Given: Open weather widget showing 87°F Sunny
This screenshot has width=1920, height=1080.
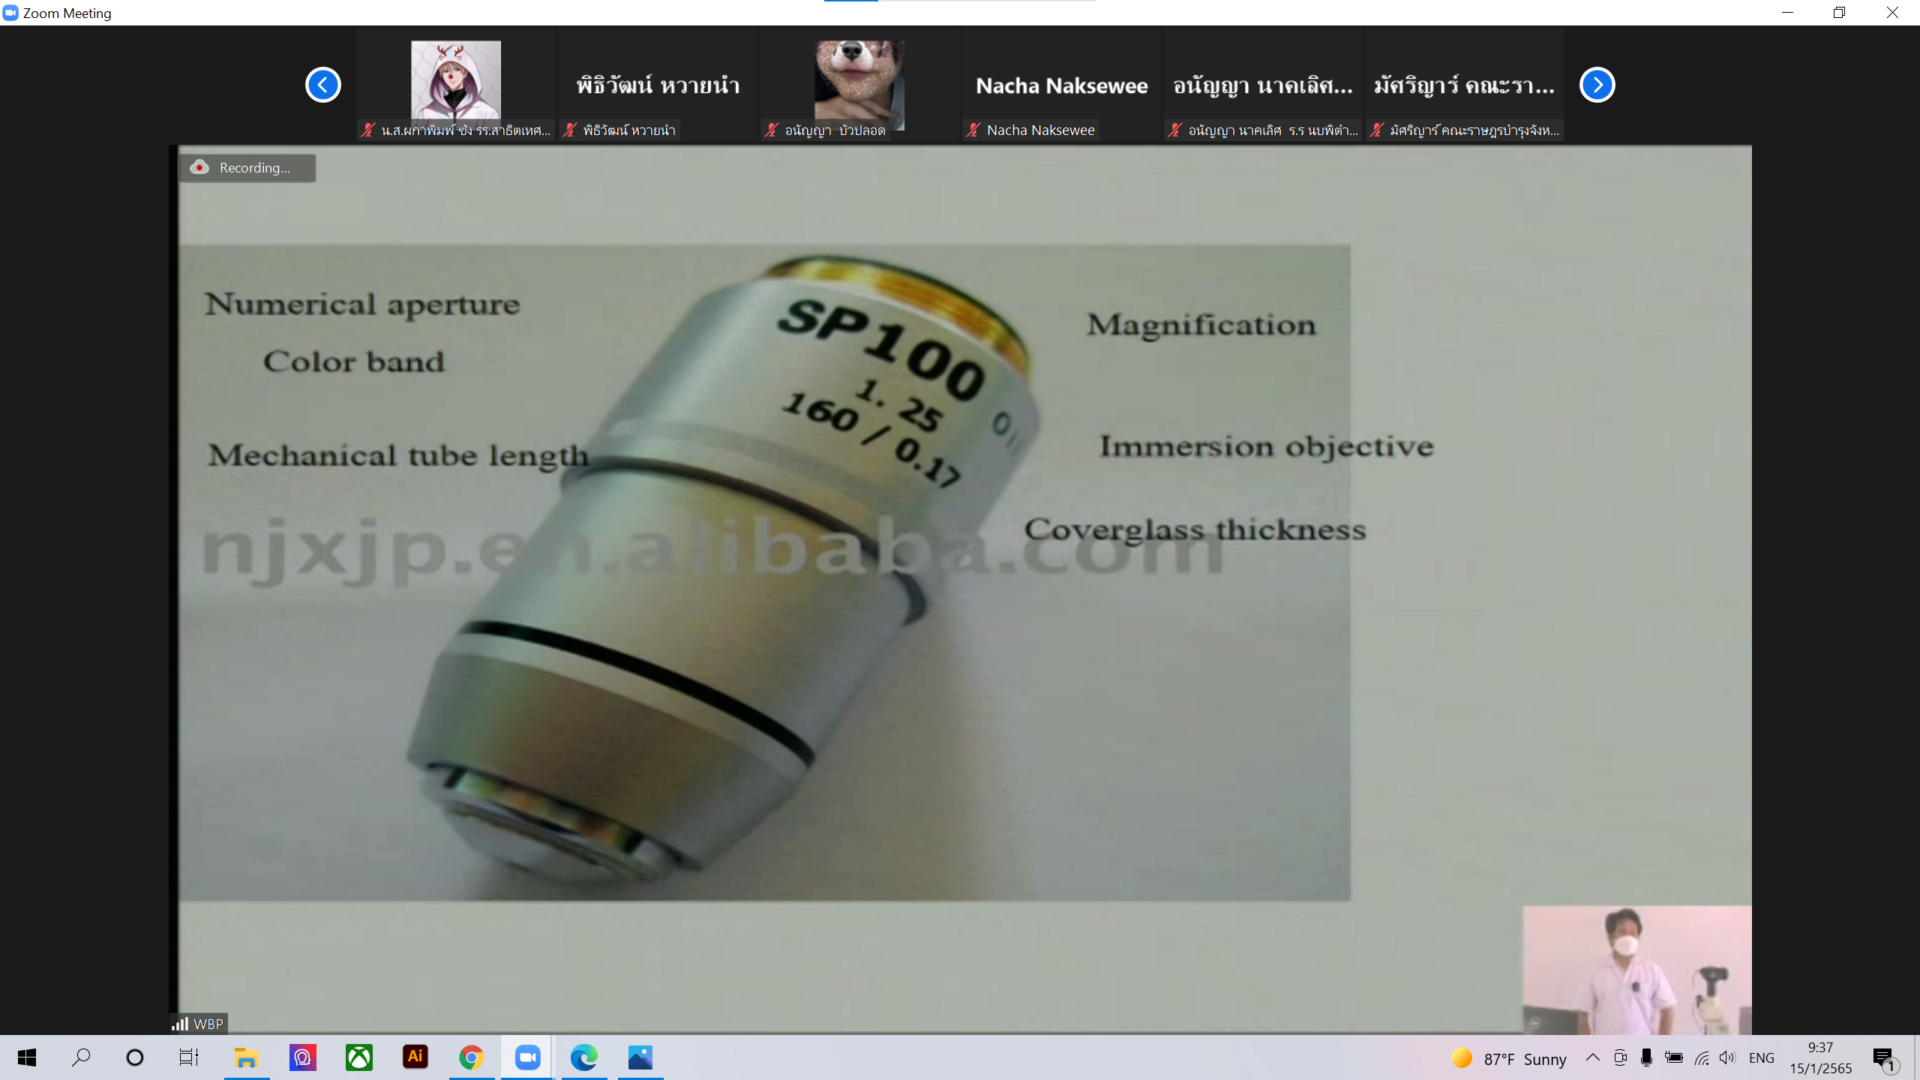Looking at the screenshot, I should pyautogui.click(x=1509, y=1058).
